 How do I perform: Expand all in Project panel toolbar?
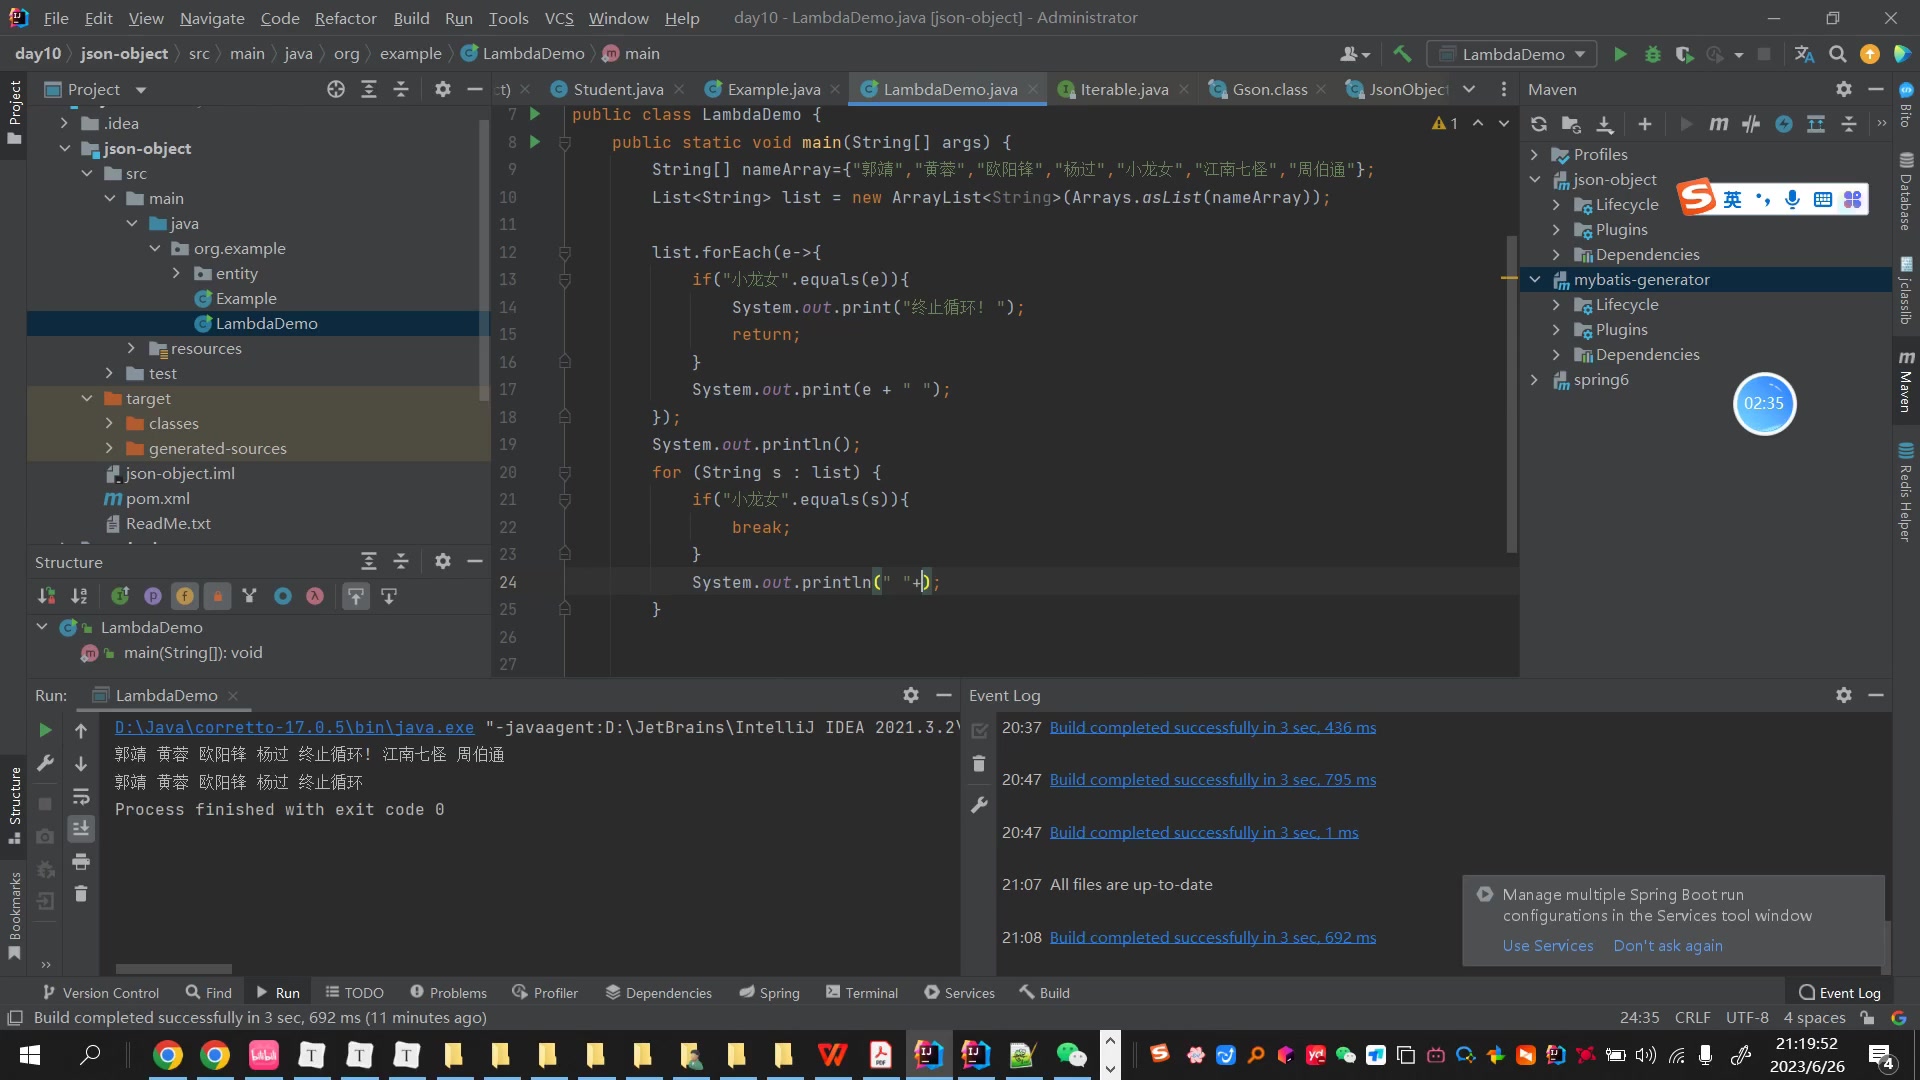(369, 89)
